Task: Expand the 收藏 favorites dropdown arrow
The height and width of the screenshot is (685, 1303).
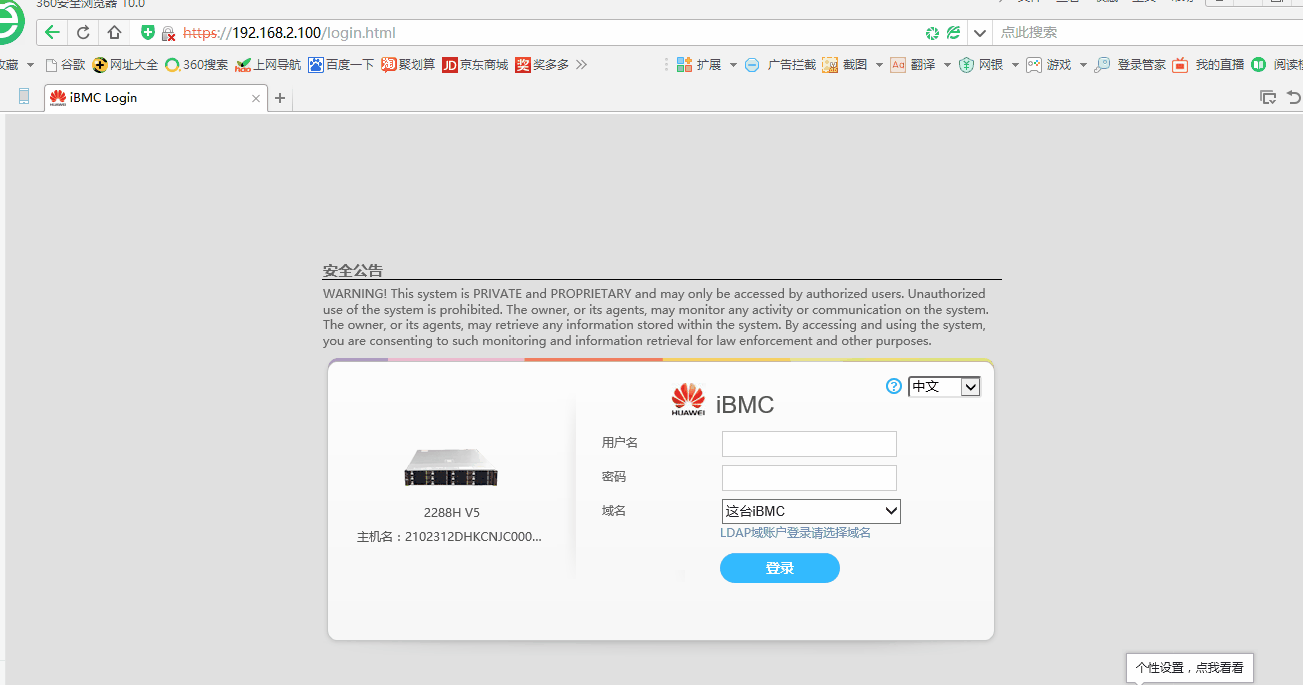Action: tap(30, 65)
